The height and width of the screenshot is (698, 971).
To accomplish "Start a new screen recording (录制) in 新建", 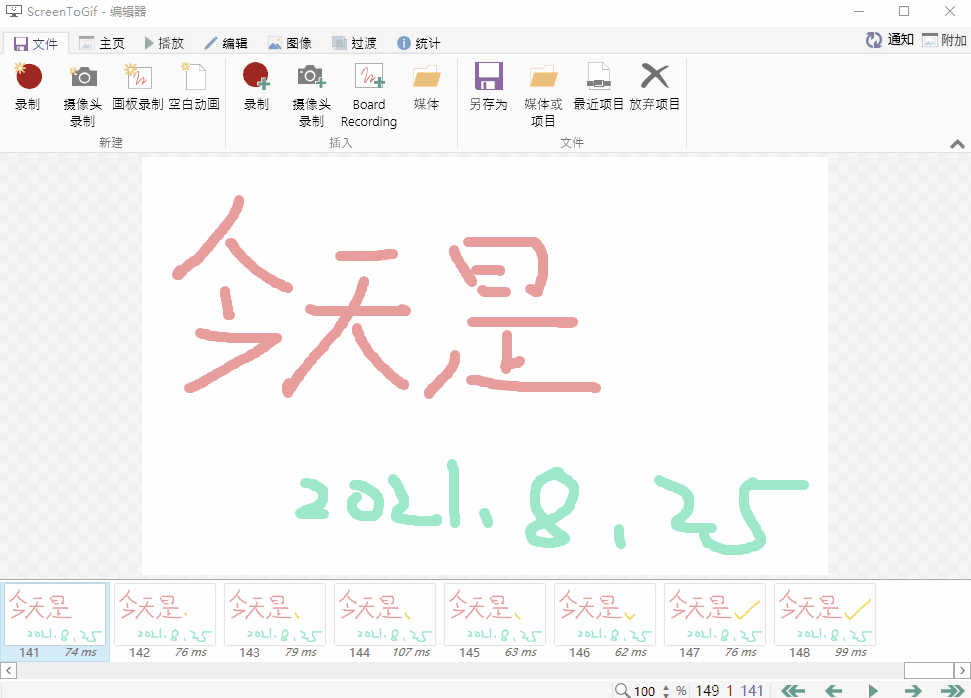I will coord(28,87).
